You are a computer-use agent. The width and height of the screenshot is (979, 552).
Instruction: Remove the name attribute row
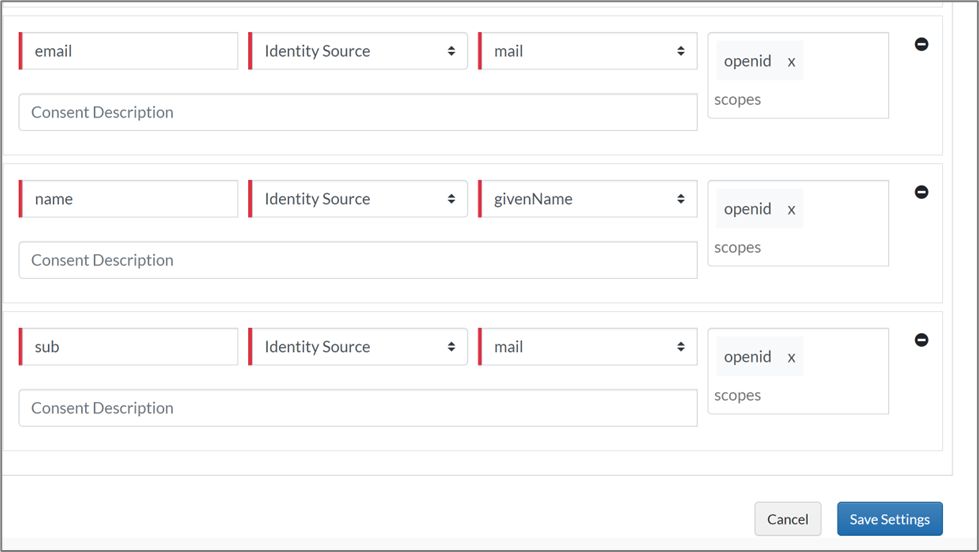click(x=921, y=192)
